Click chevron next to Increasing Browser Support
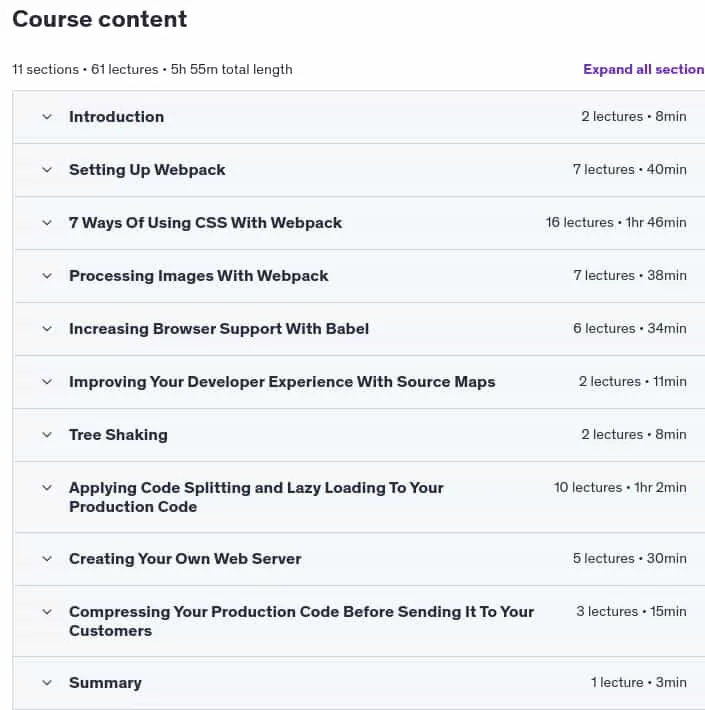The image size is (705, 710). [x=47, y=329]
